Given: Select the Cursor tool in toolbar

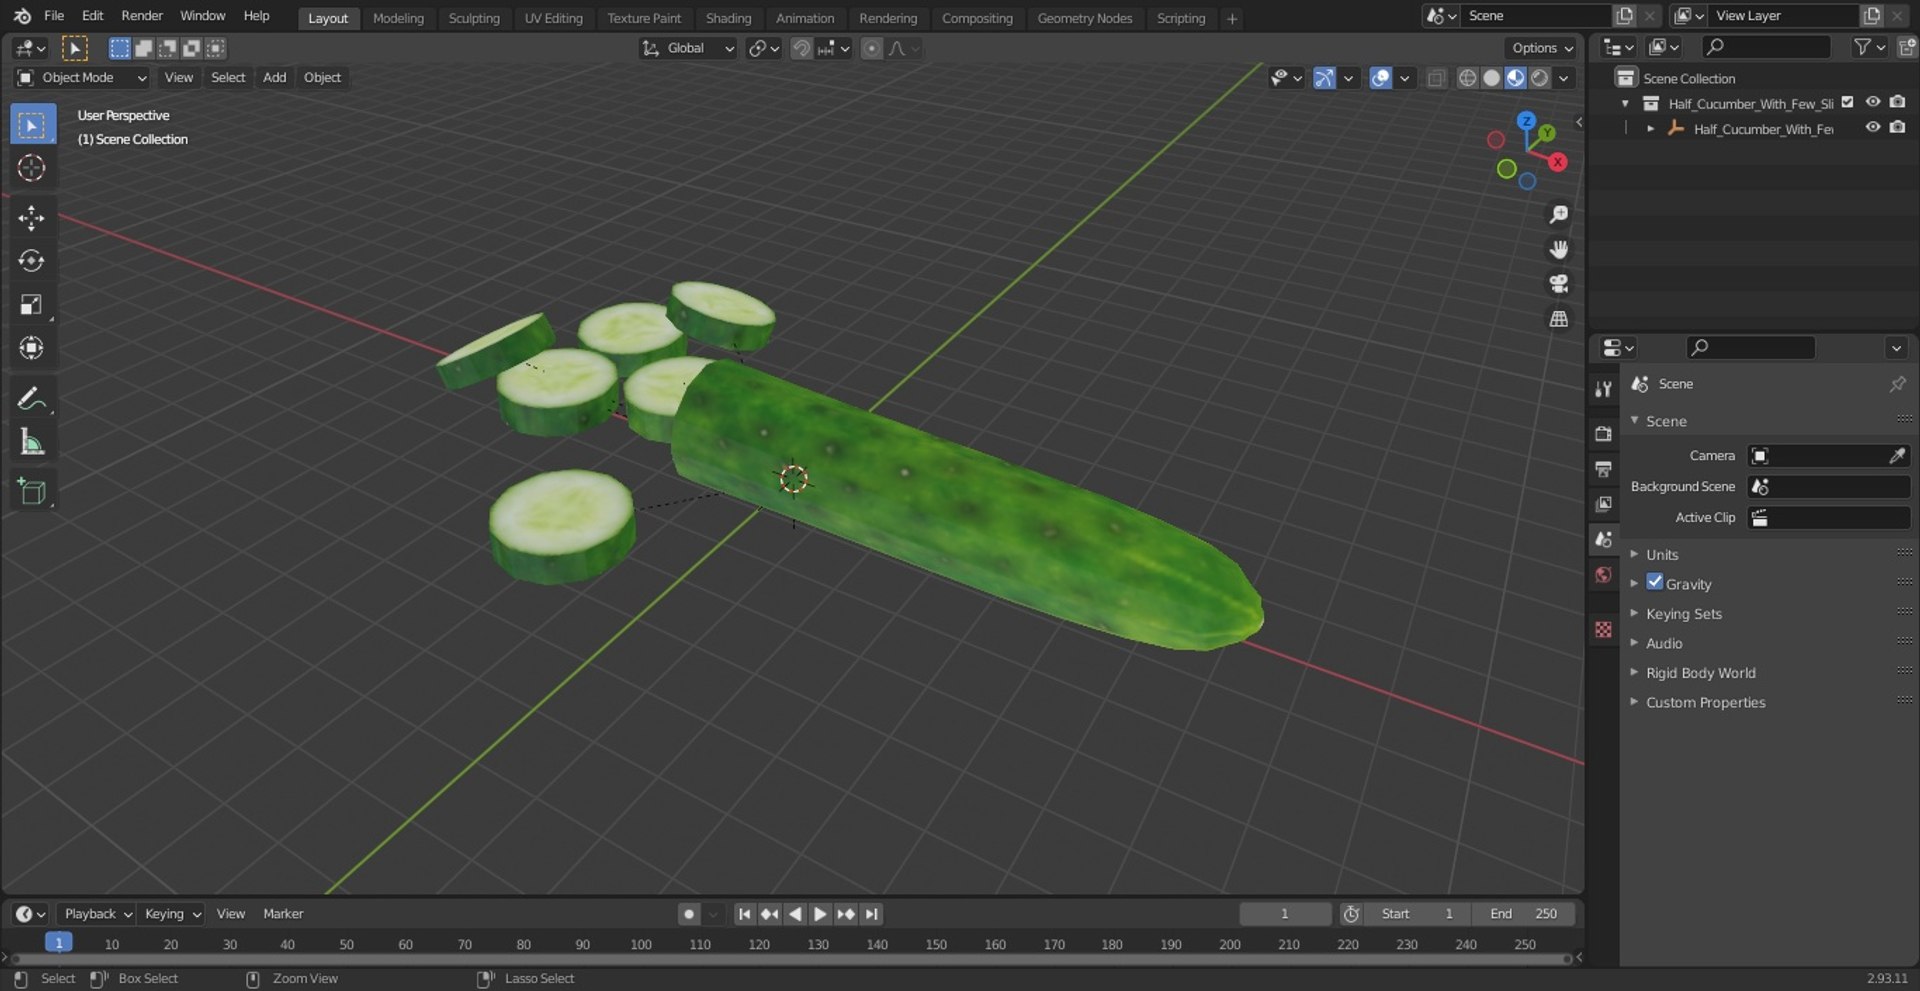Looking at the screenshot, I should [x=32, y=168].
